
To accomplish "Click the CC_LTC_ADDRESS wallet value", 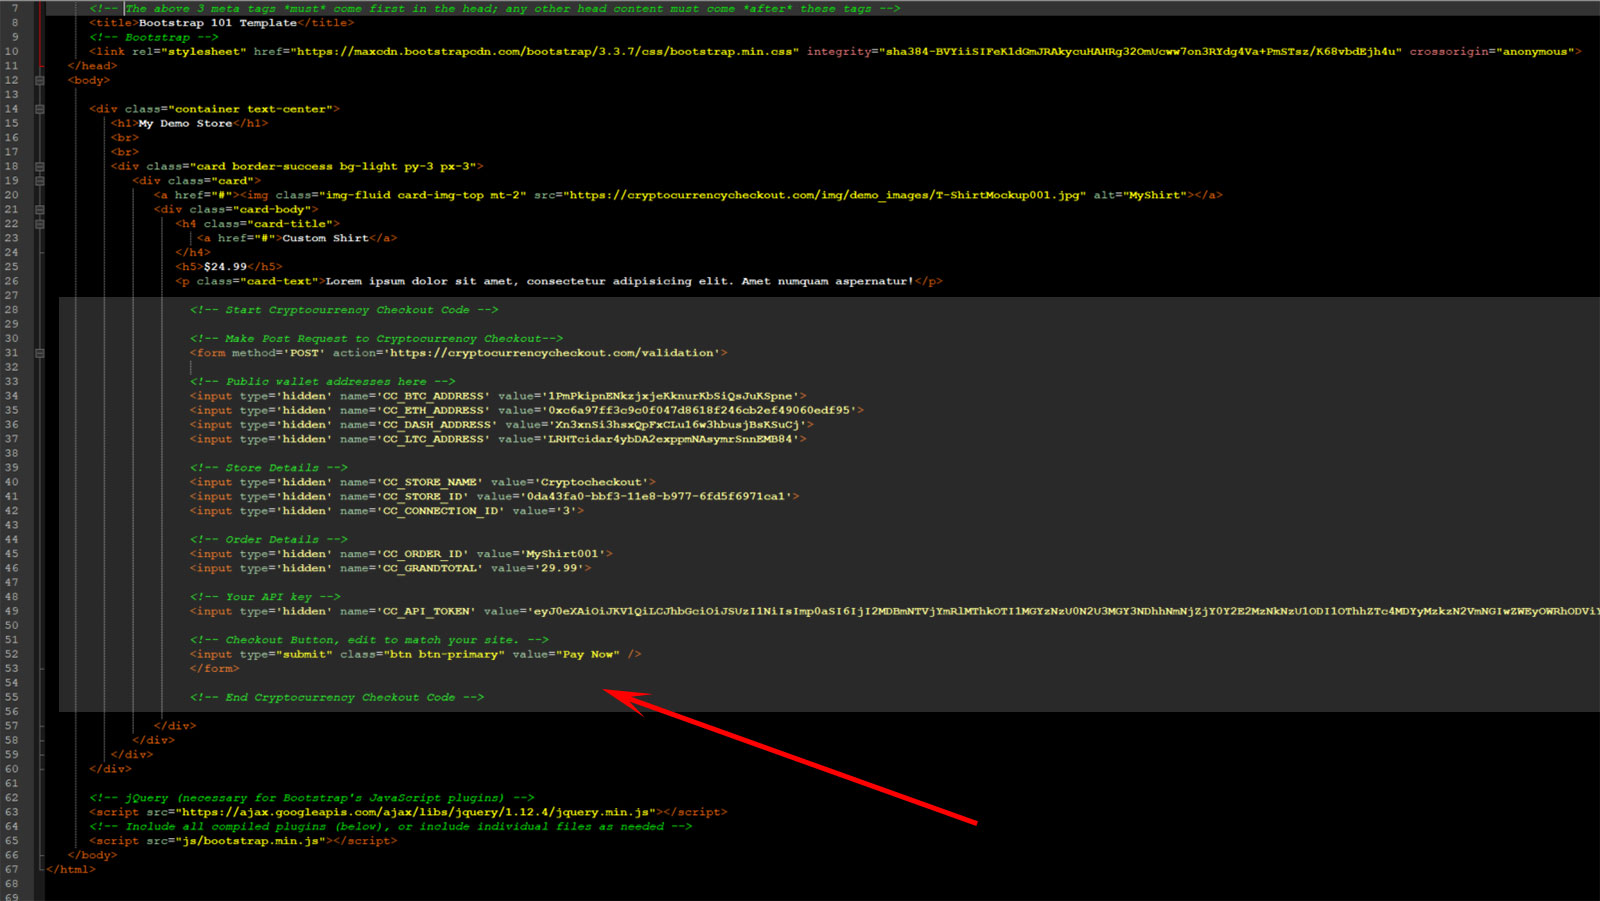I will click(671, 439).
